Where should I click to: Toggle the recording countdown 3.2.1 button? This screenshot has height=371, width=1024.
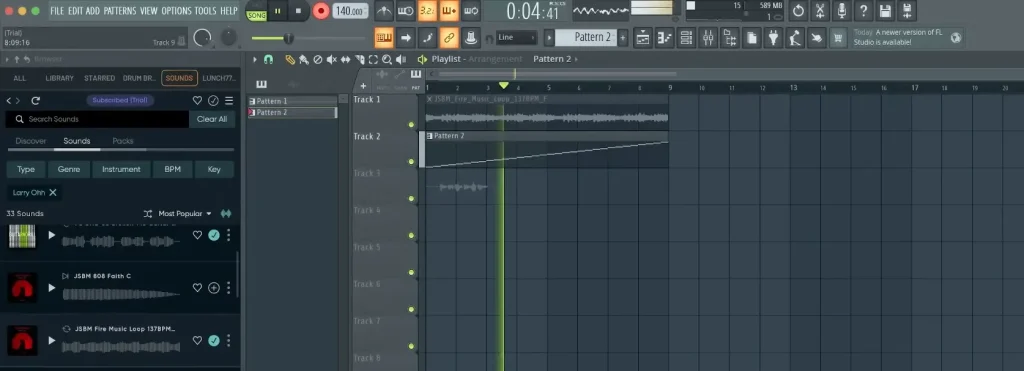[x=427, y=10]
